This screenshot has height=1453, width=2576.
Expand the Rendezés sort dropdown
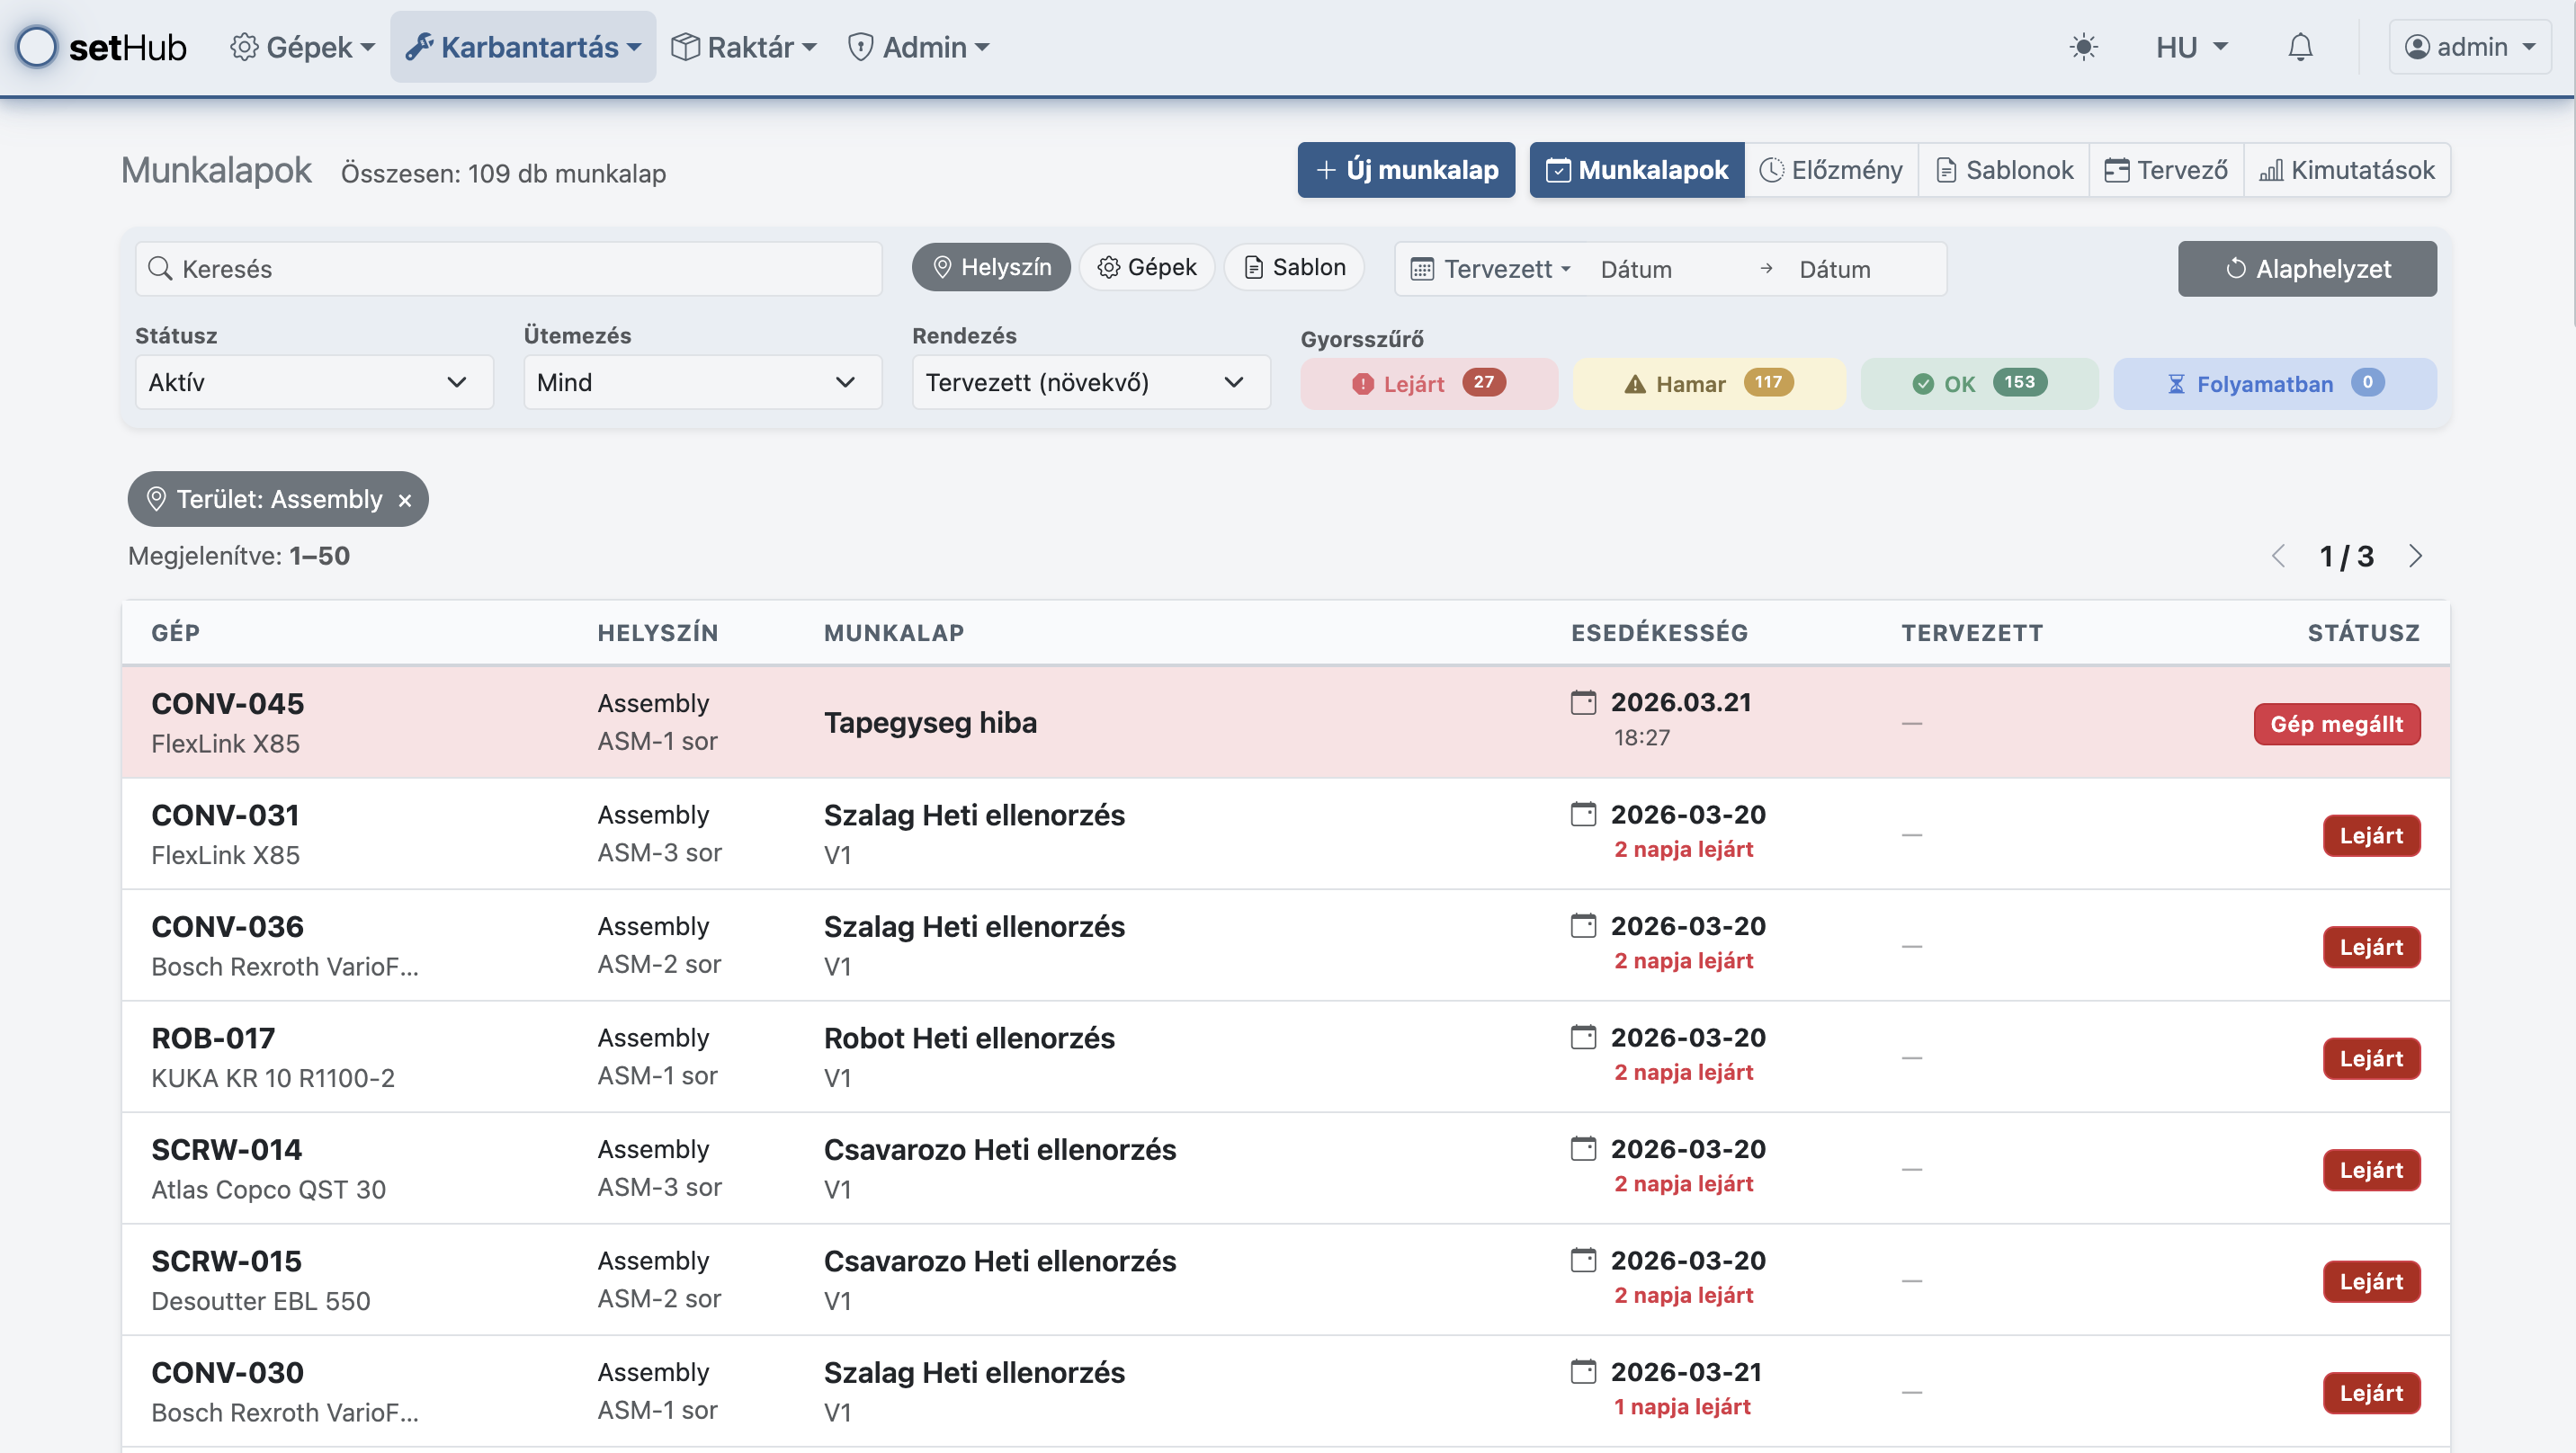pyautogui.click(x=1090, y=382)
